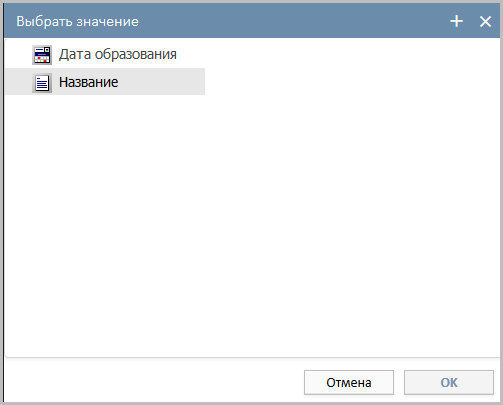Close the Выбрать значение dialog with the X

485,22
